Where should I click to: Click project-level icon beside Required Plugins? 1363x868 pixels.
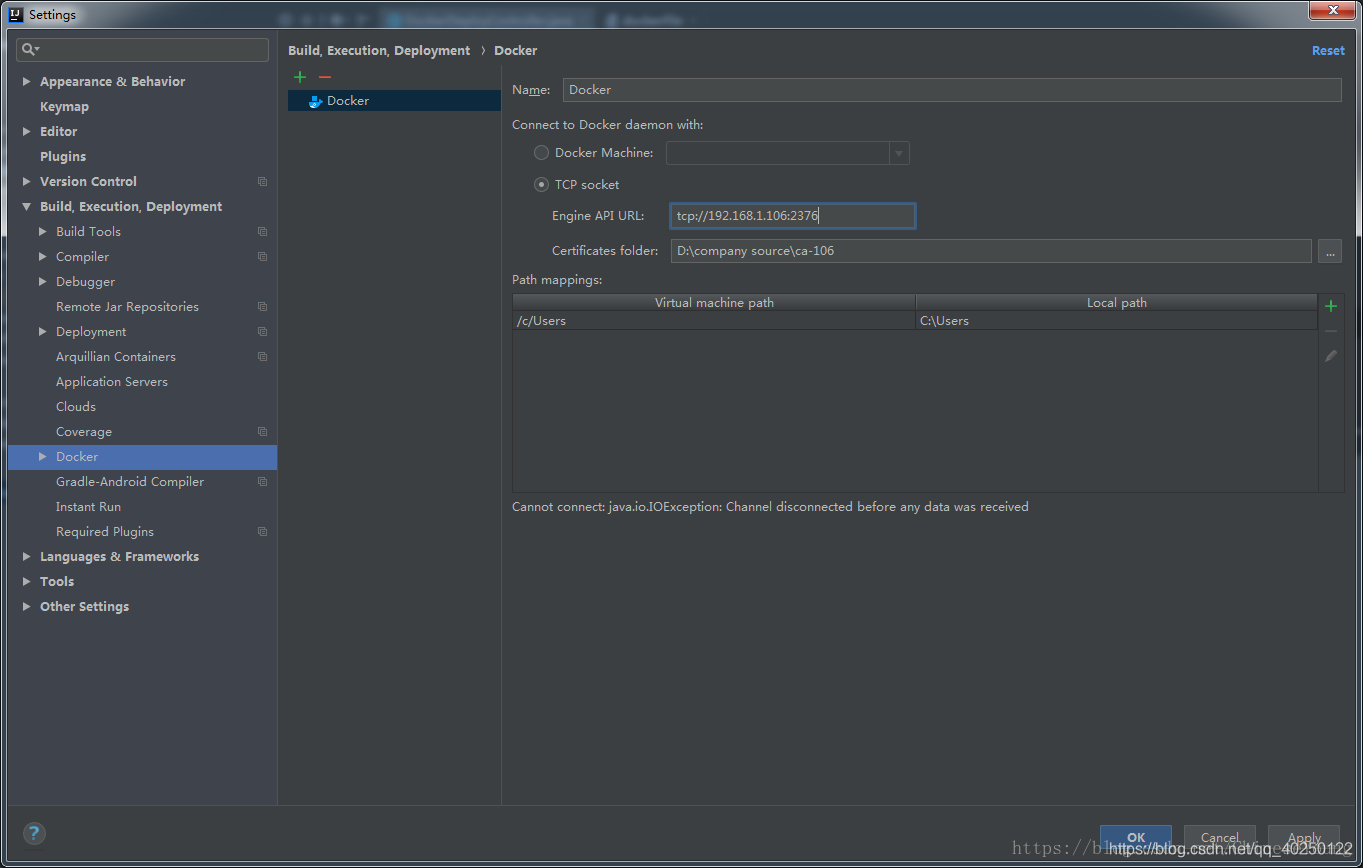tap(262, 532)
